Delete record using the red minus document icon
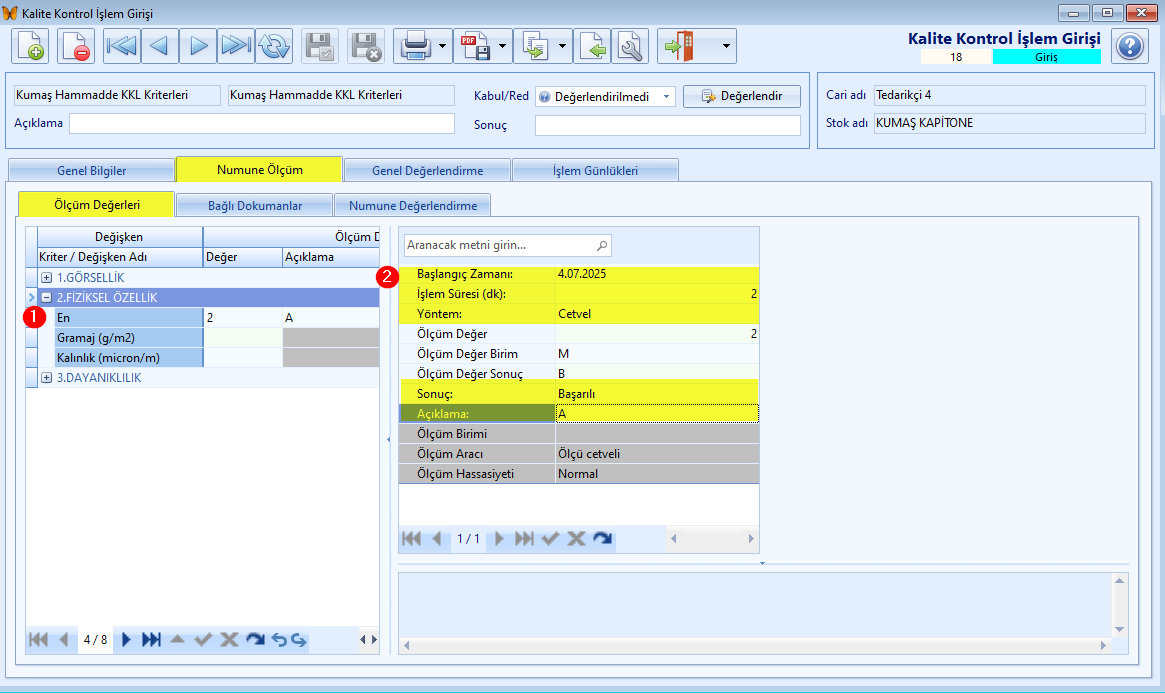The image size is (1165, 693). coord(75,46)
